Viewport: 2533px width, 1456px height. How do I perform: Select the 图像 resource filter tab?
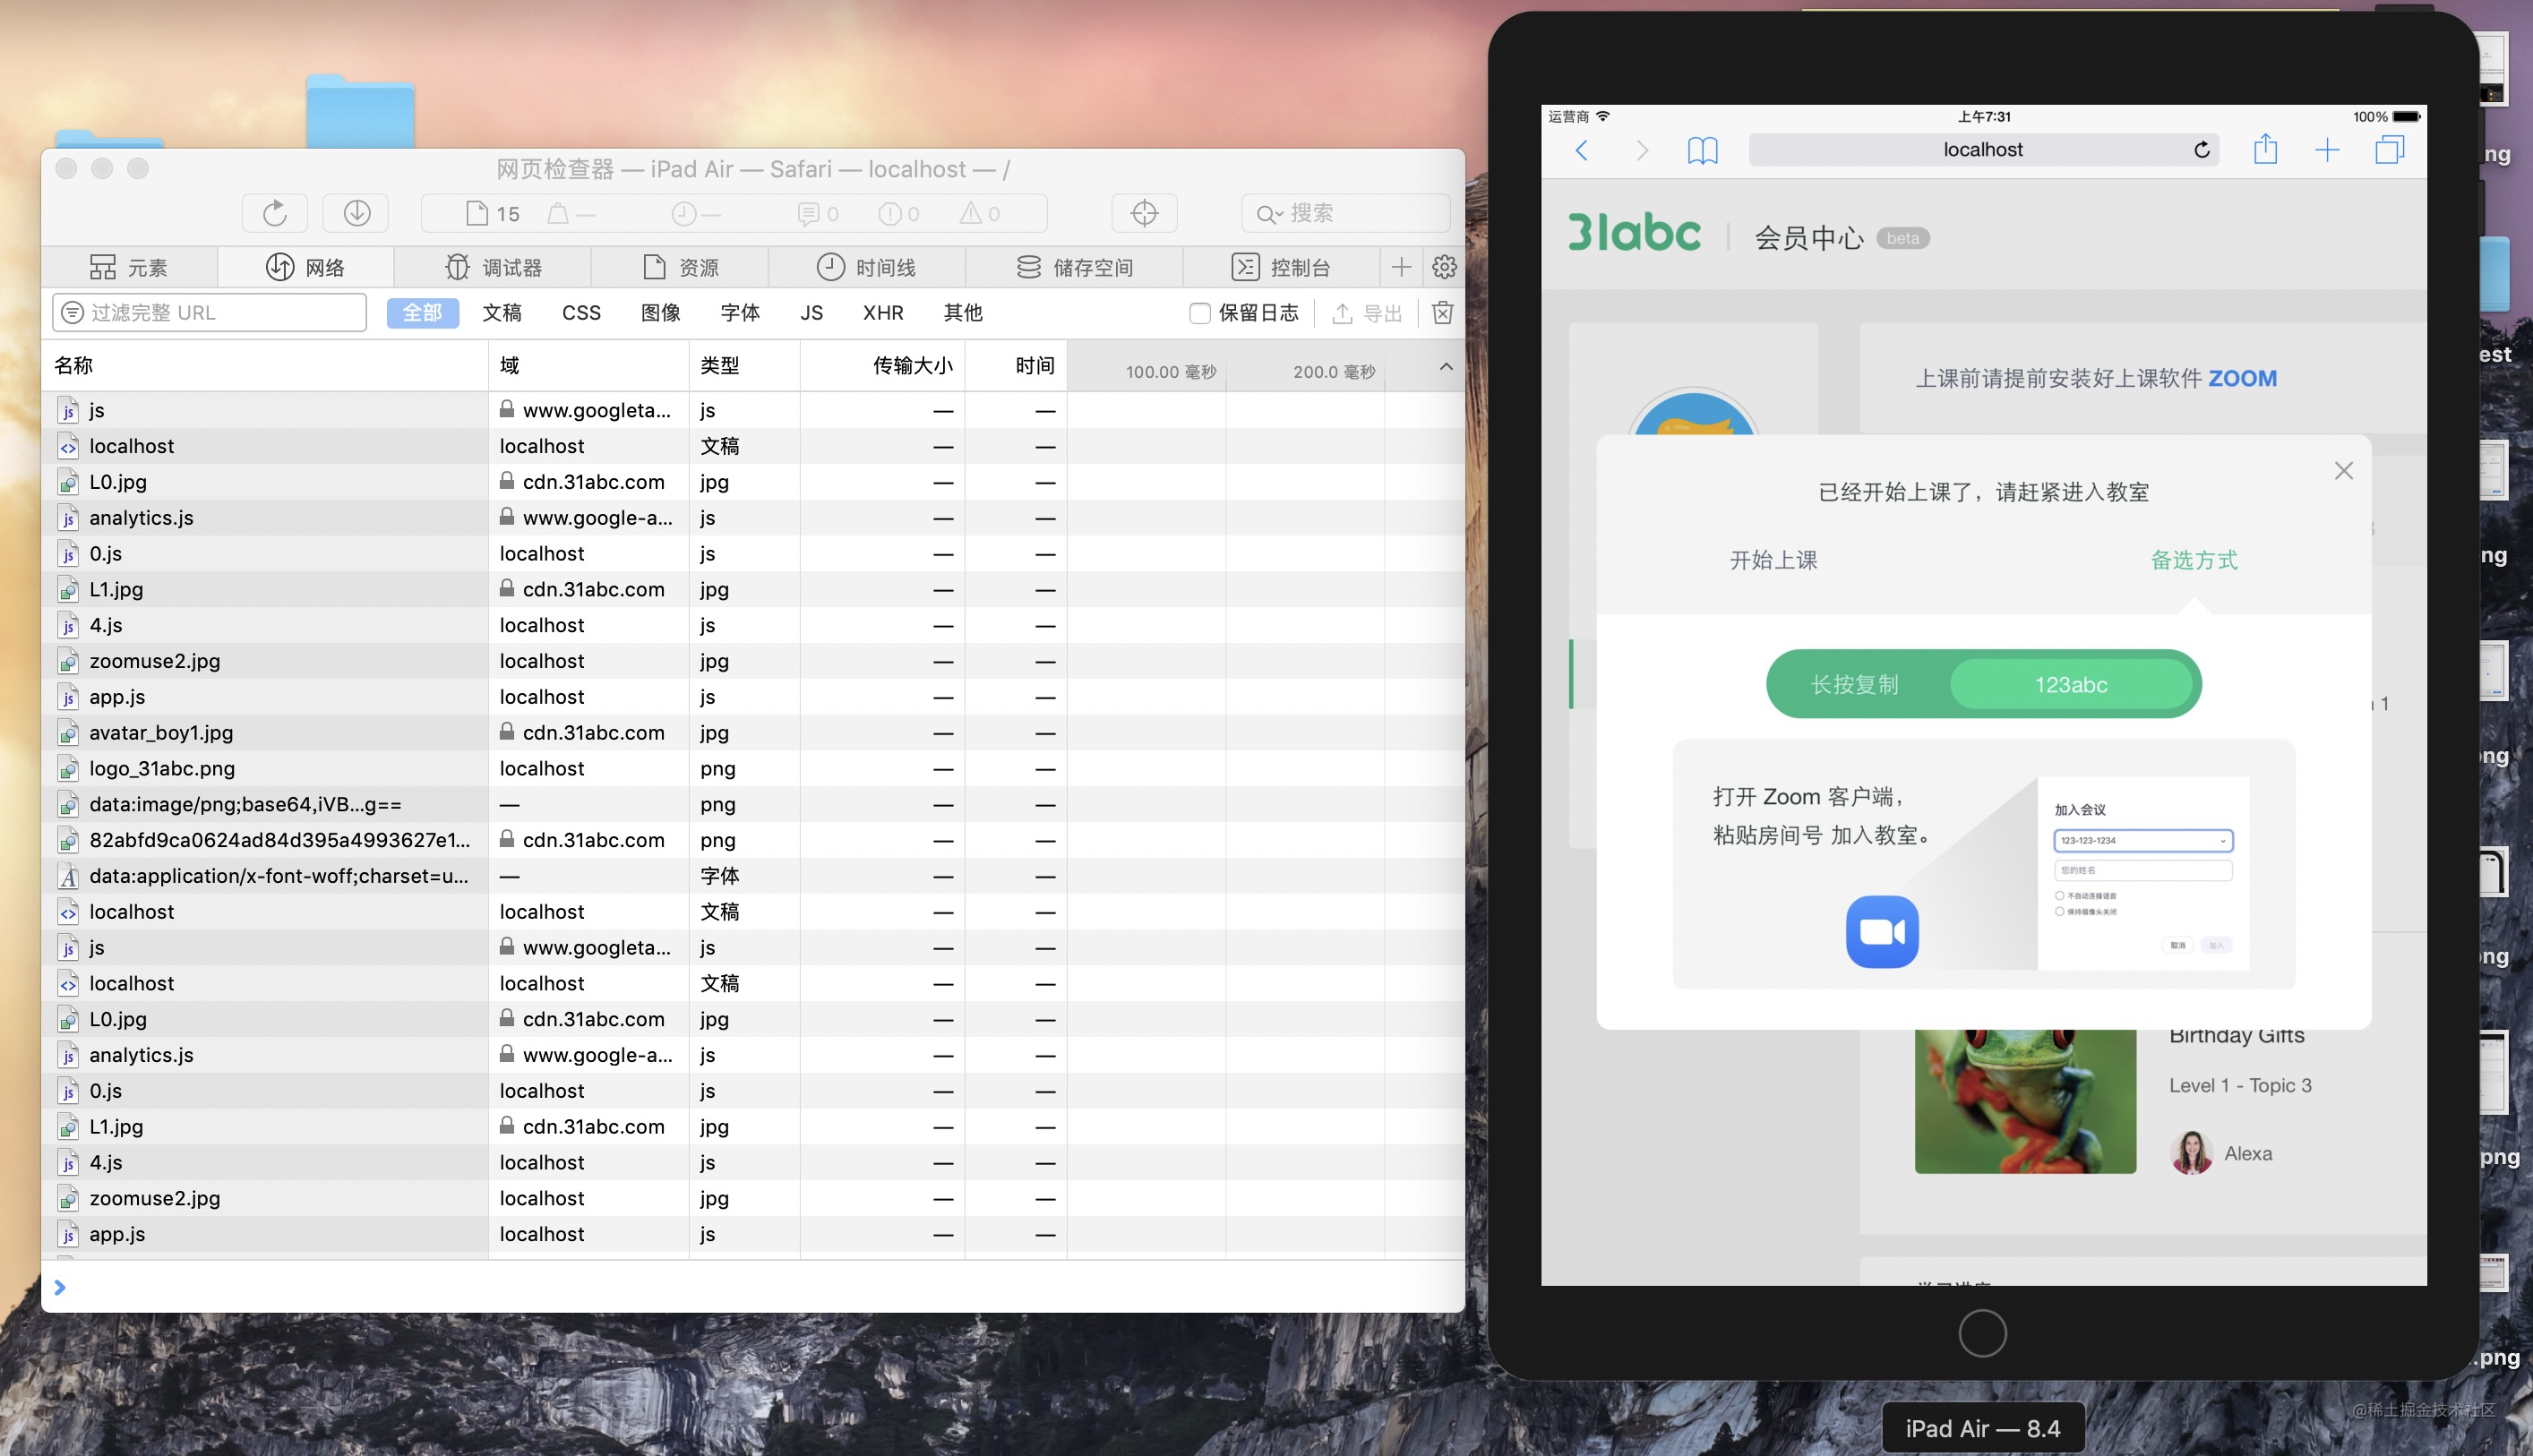tap(660, 312)
